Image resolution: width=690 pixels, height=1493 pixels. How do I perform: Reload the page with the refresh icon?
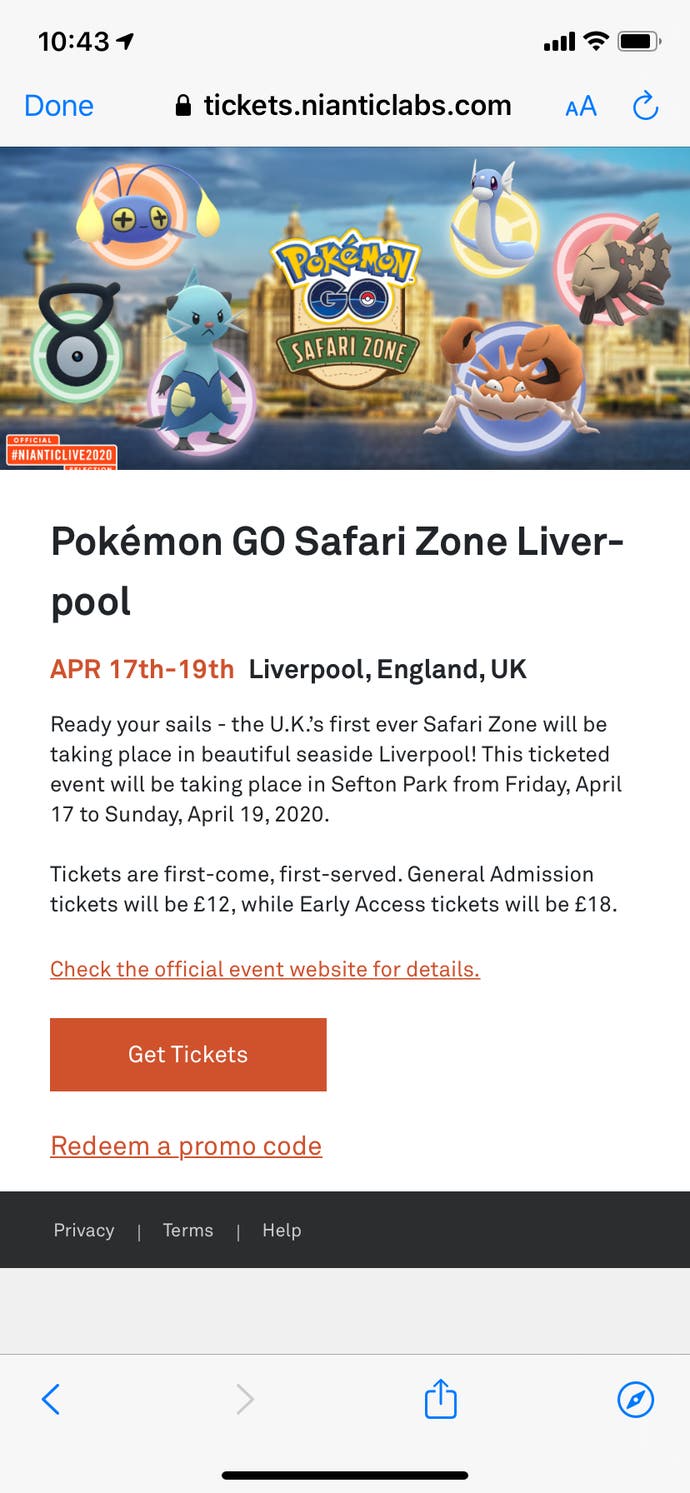(x=646, y=106)
